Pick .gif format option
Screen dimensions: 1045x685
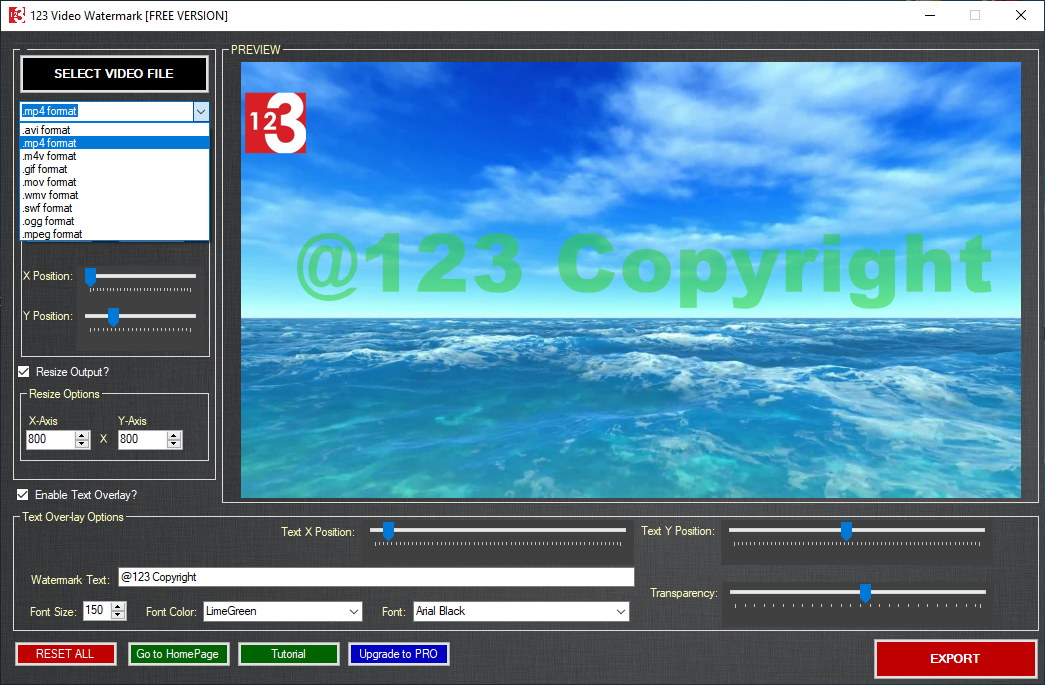coord(115,169)
